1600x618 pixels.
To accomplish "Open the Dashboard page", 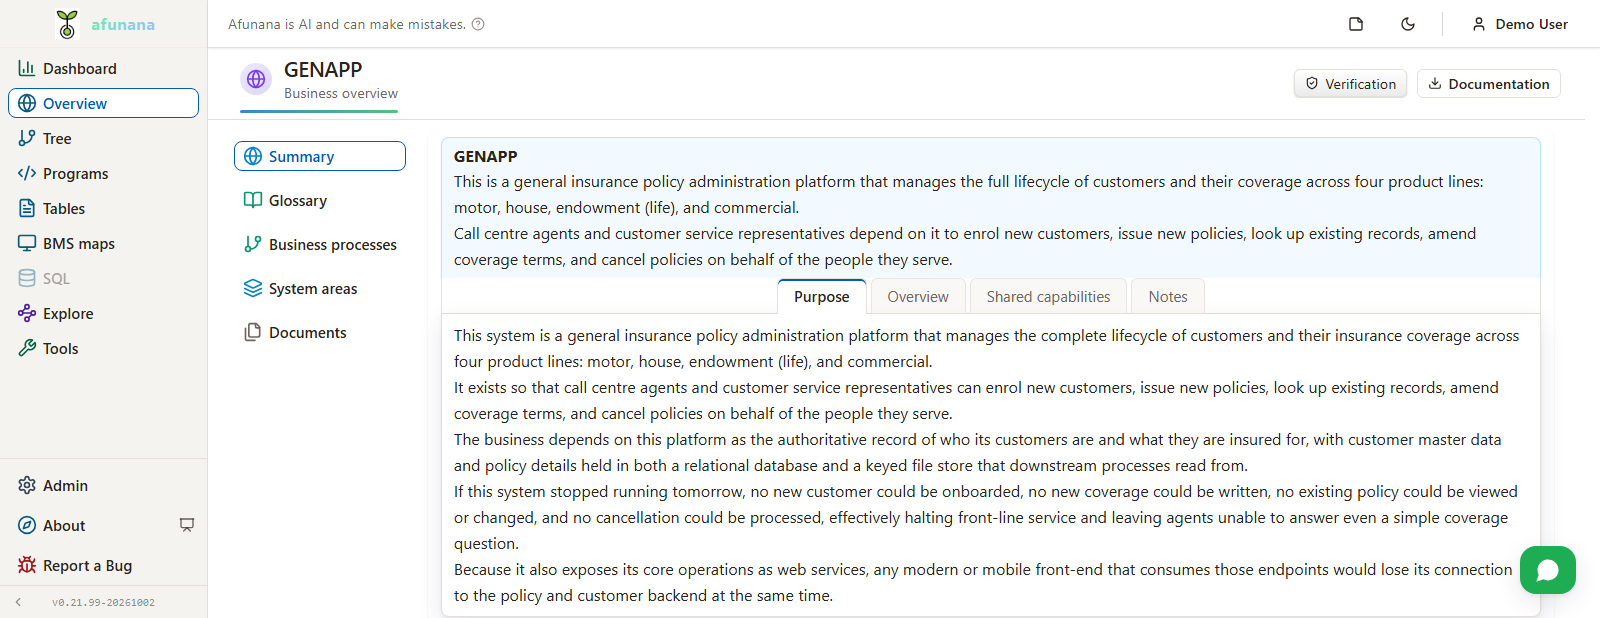I will point(103,68).
